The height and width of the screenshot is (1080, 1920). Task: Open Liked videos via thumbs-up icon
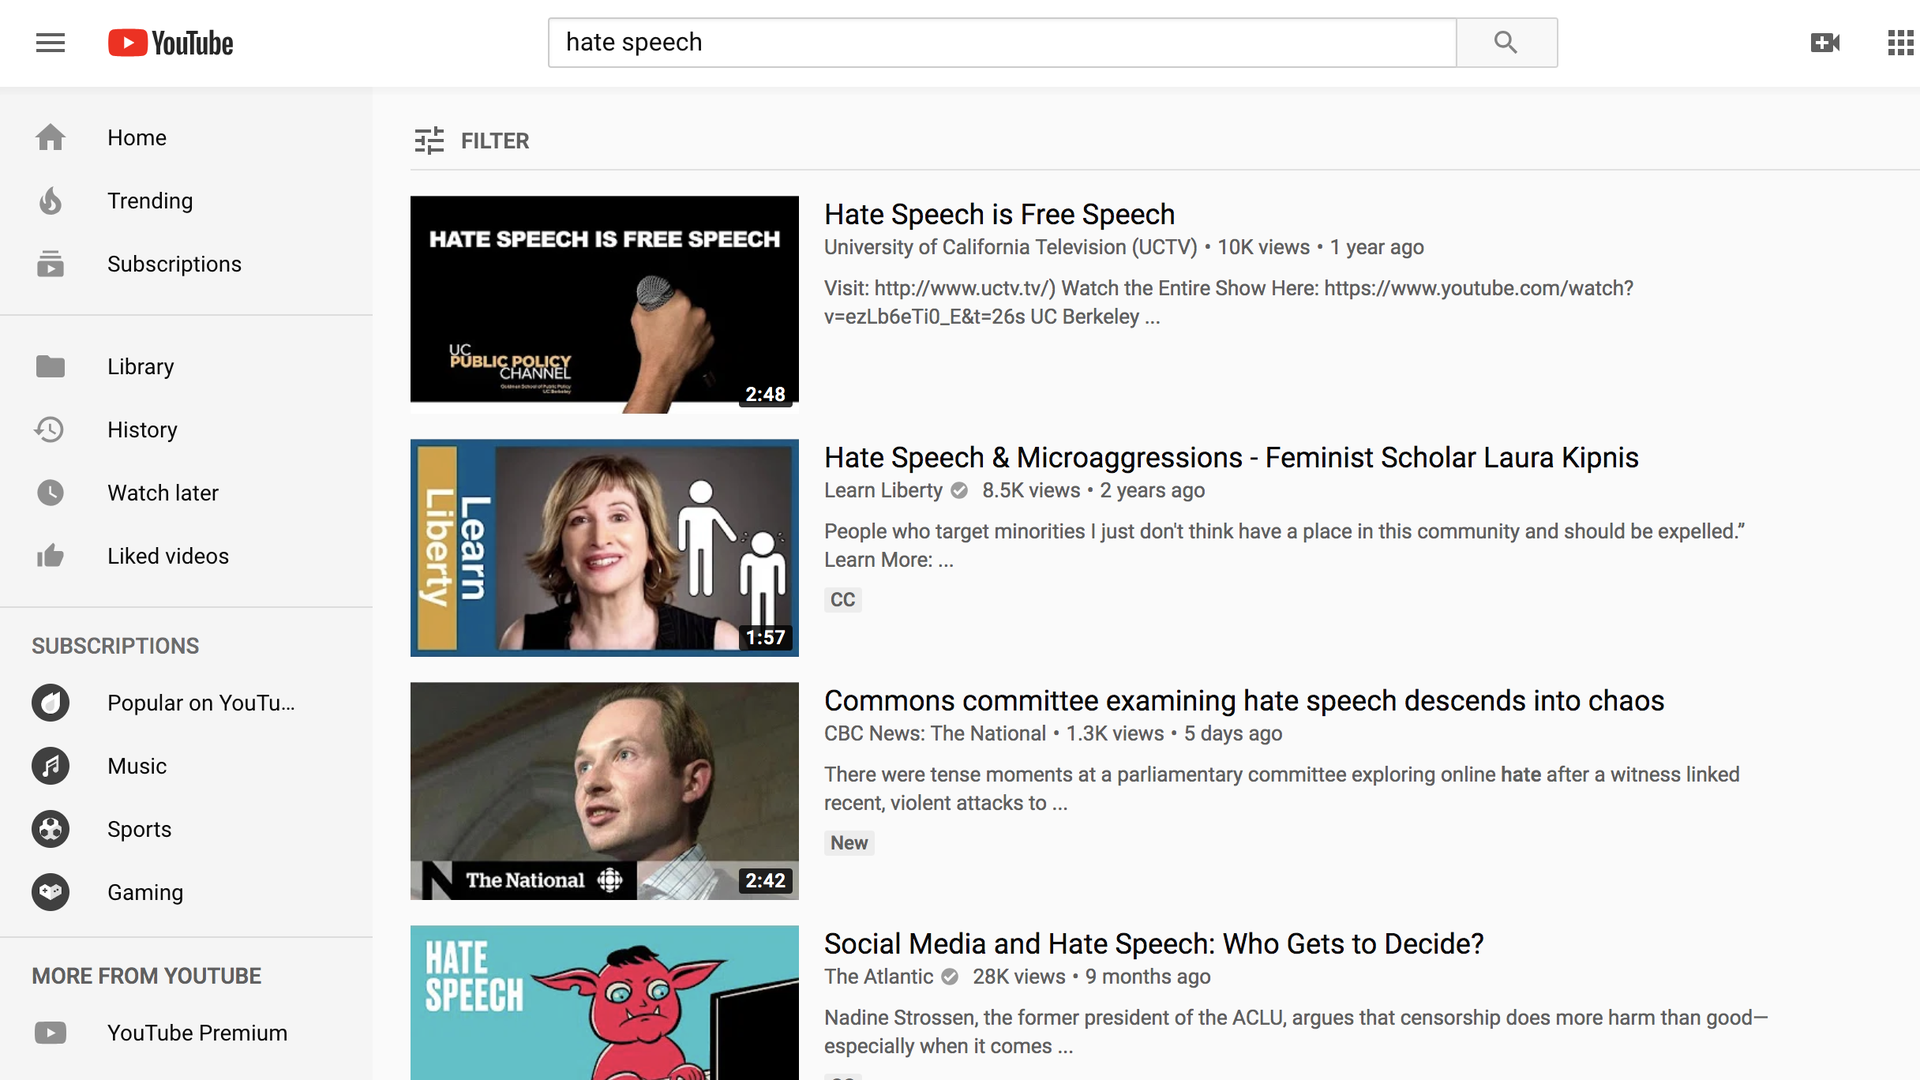click(x=50, y=555)
